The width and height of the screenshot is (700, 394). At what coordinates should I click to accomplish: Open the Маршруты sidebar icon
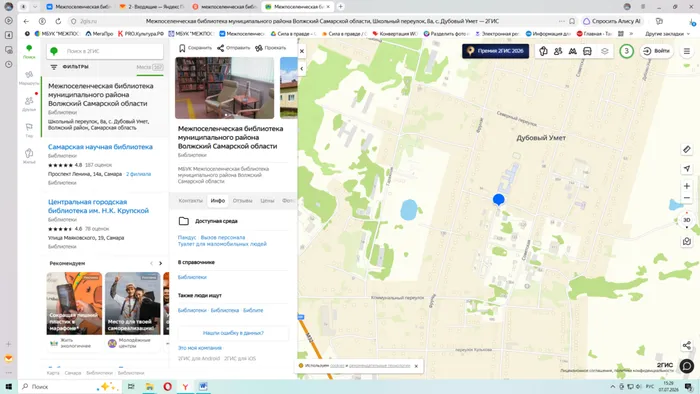29,78
